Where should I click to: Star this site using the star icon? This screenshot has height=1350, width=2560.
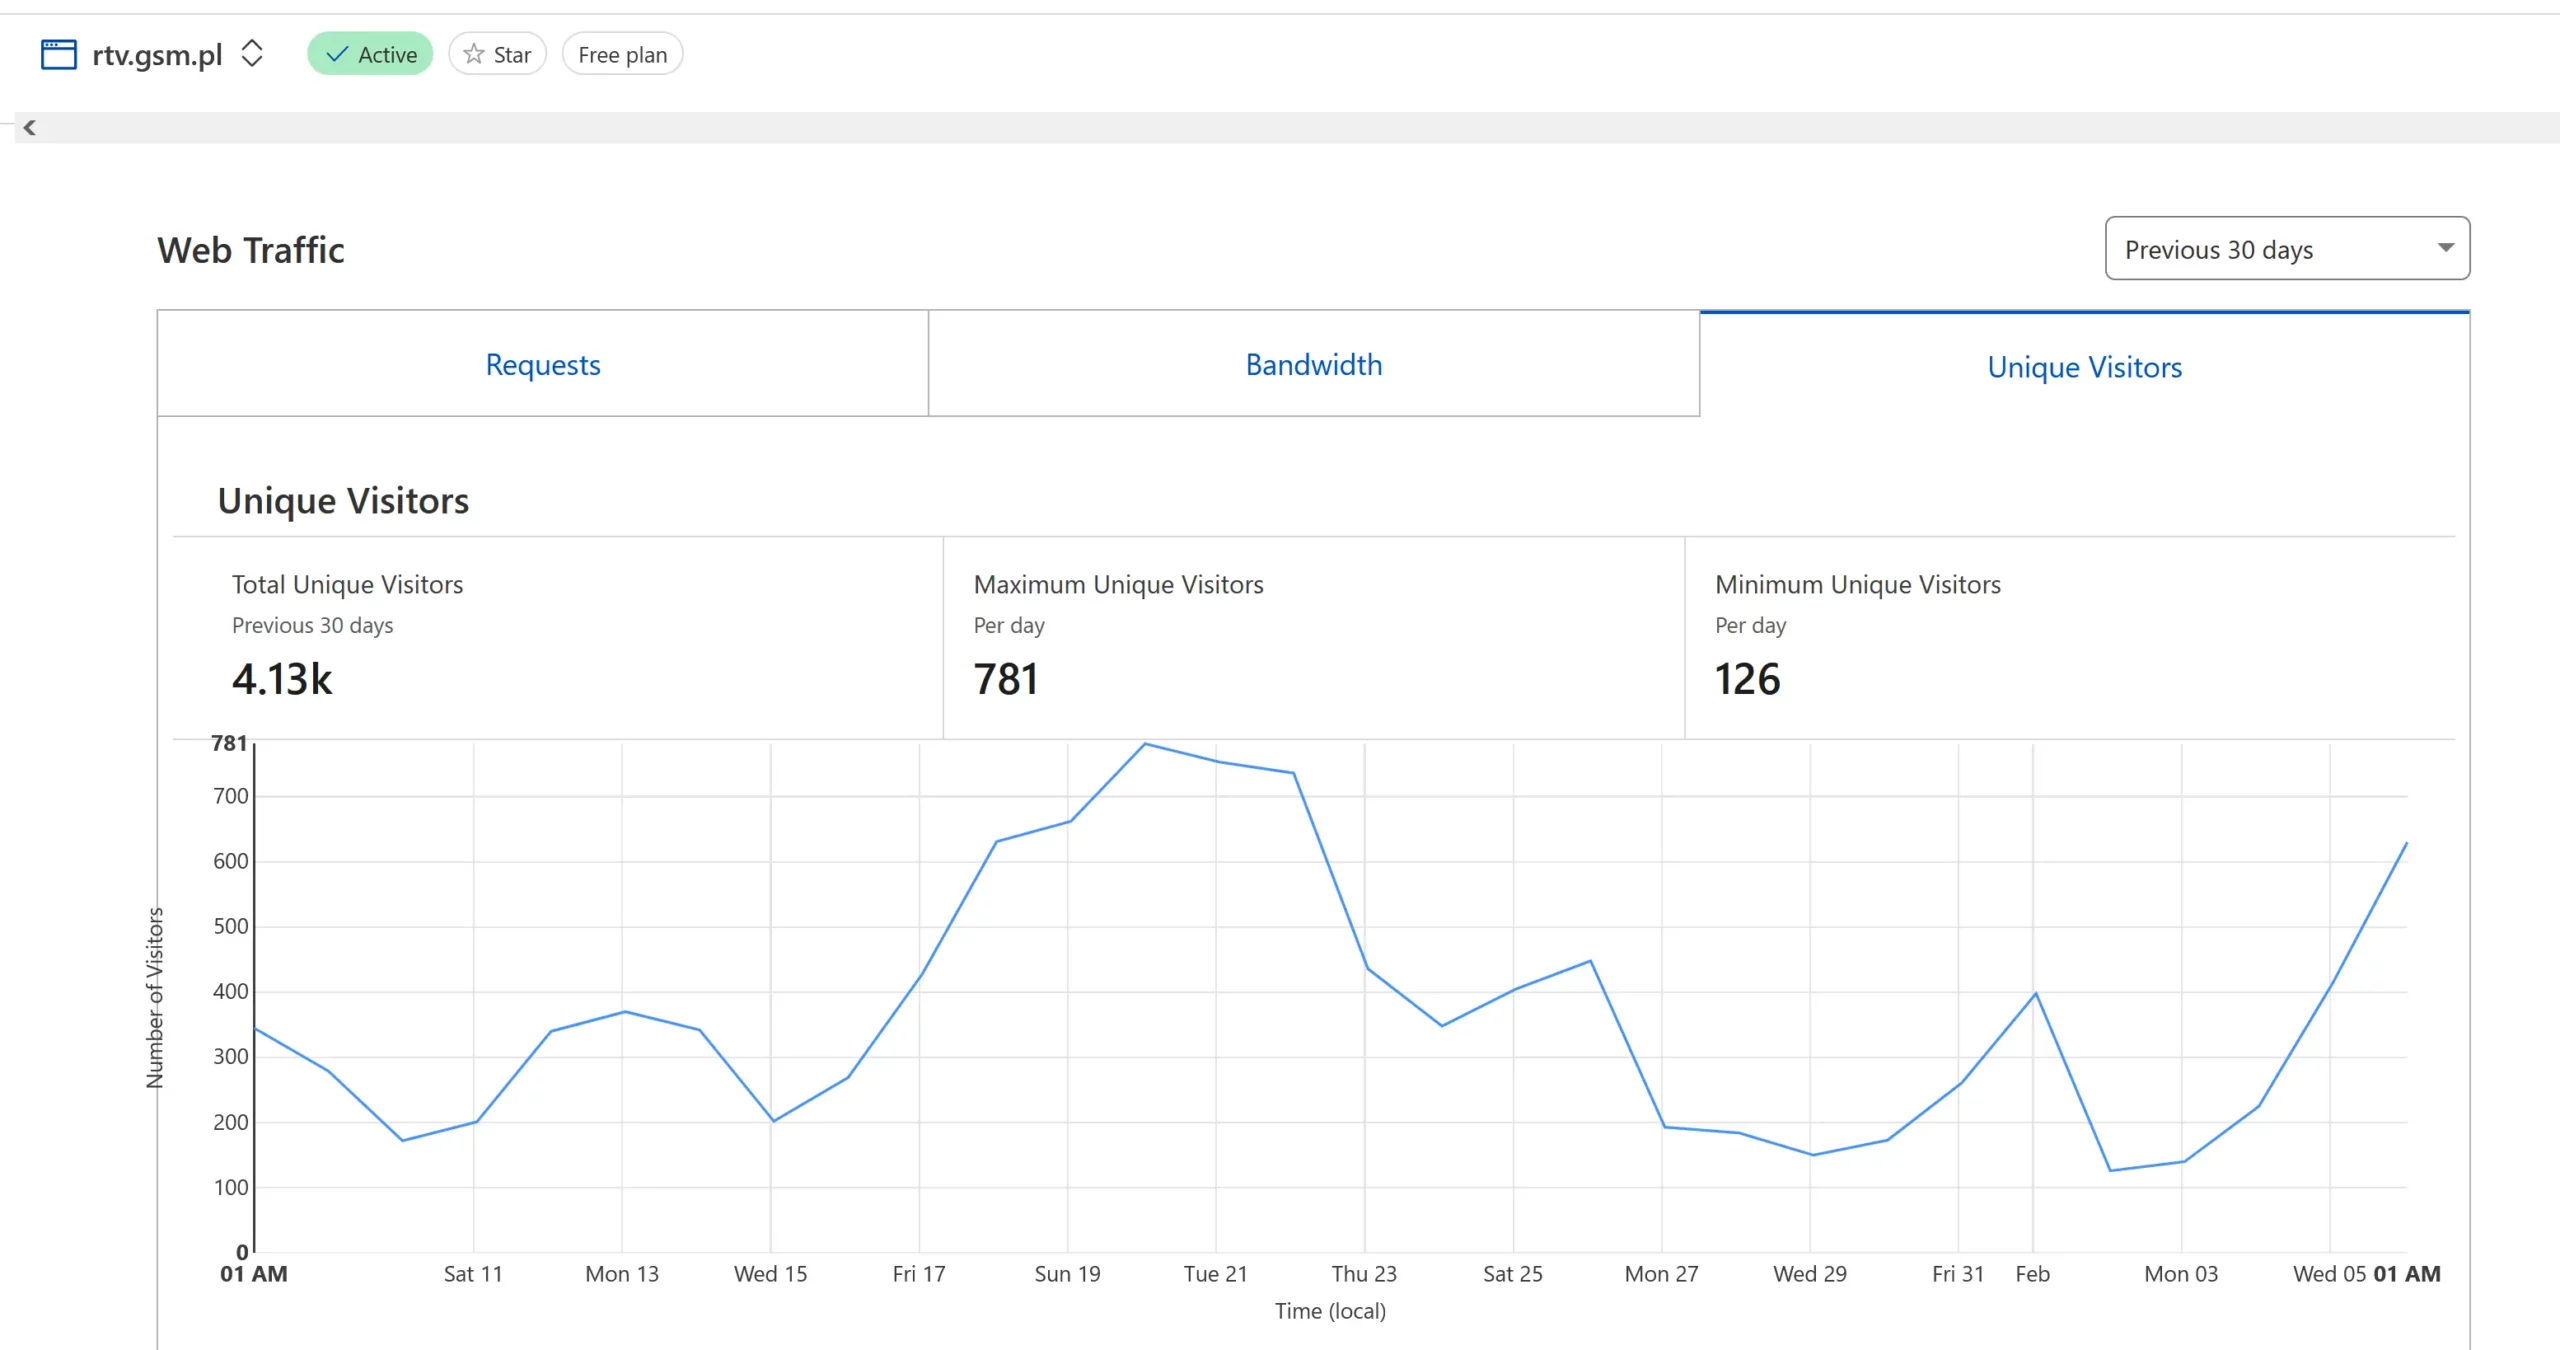click(474, 54)
